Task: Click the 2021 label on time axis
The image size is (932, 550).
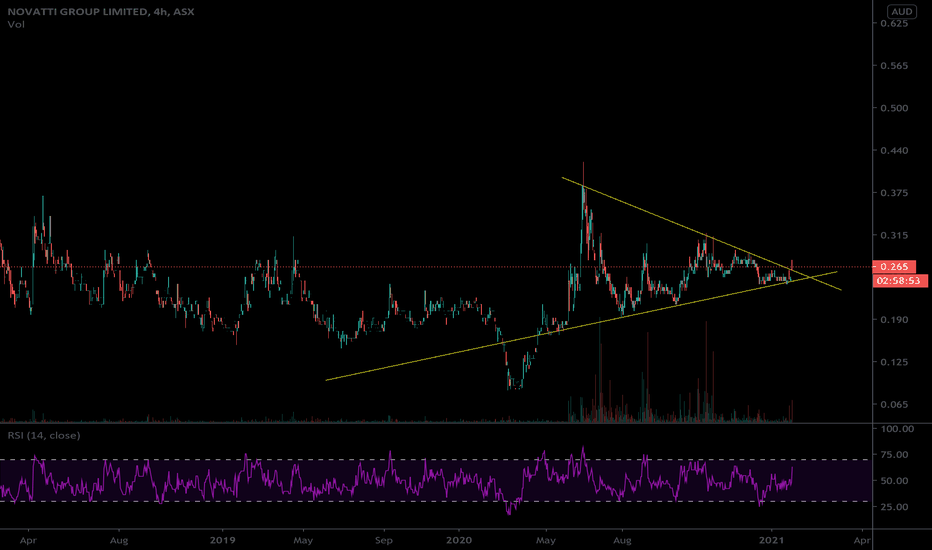Action: [772, 540]
